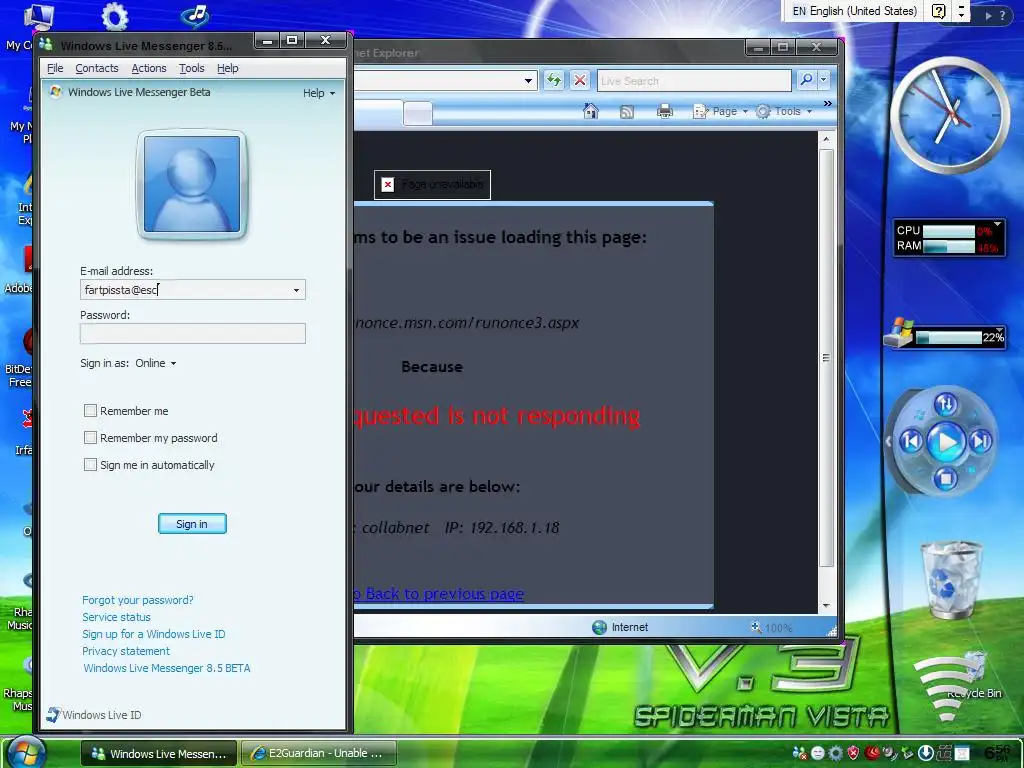Click the Password input field

point(193,334)
